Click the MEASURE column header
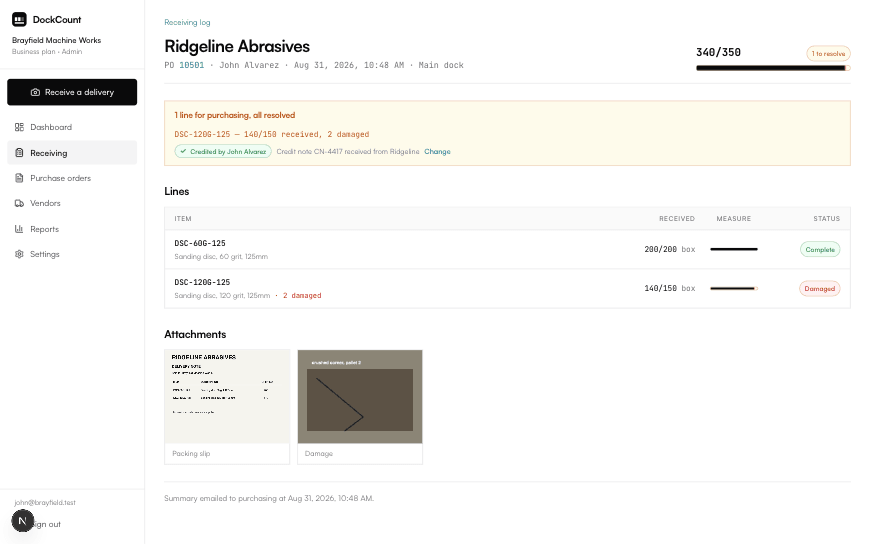 (x=734, y=219)
